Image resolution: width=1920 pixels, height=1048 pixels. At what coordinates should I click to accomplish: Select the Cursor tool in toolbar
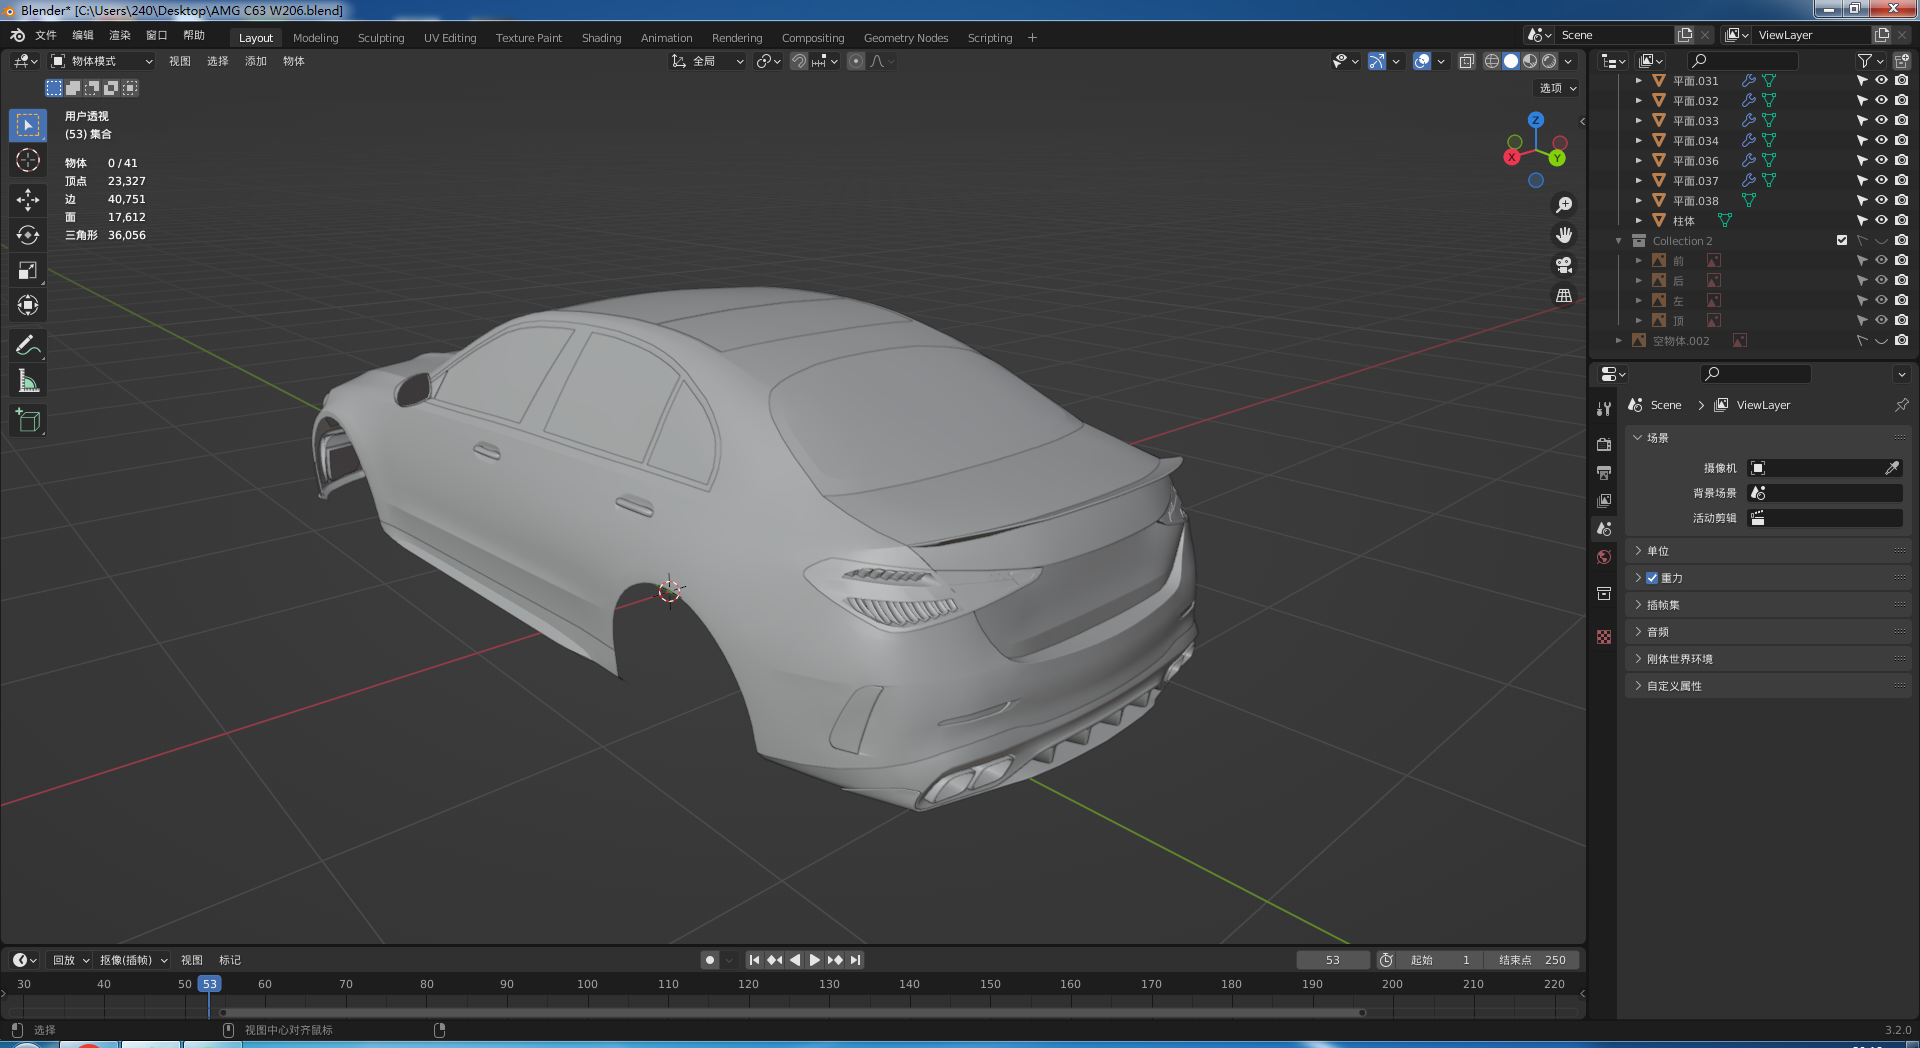pyautogui.click(x=28, y=161)
